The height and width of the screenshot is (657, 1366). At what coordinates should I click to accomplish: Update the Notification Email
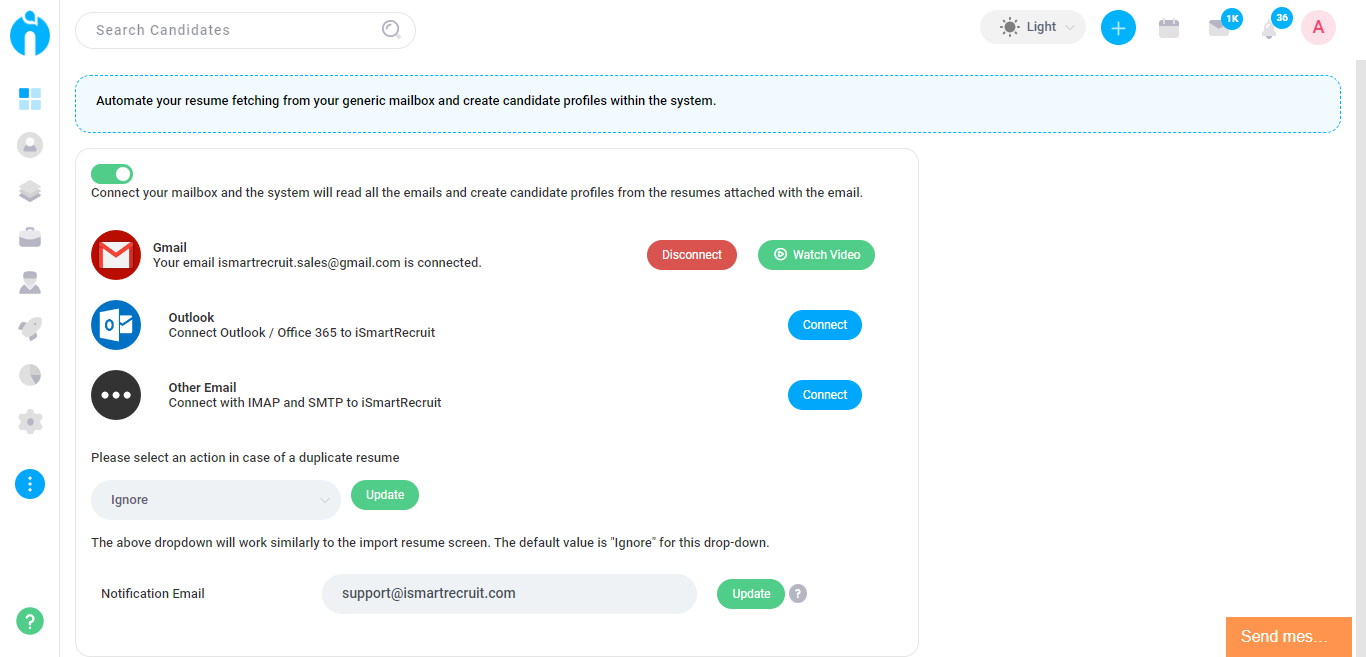[751, 594]
